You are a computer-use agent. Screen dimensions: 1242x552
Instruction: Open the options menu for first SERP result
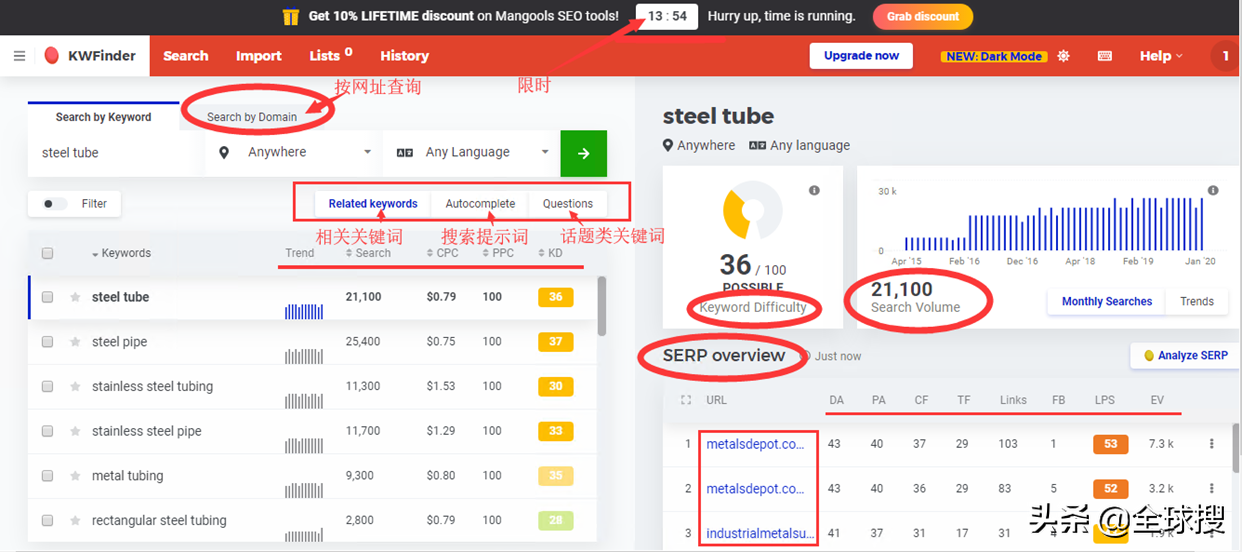tap(1212, 444)
